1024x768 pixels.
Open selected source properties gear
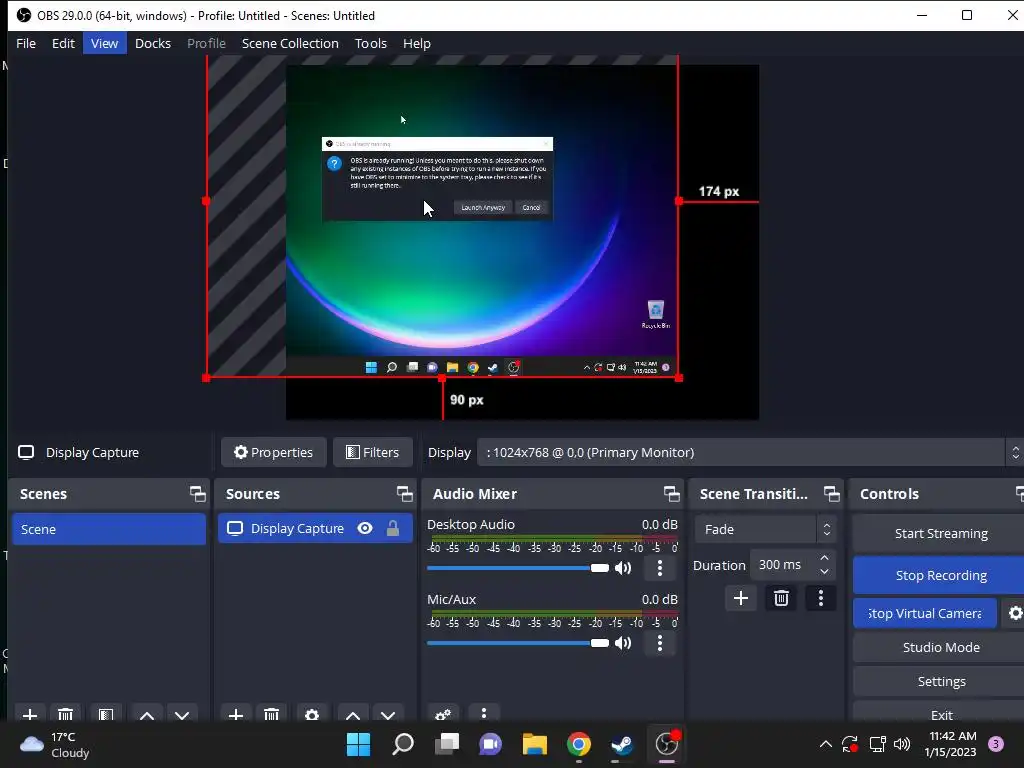click(x=312, y=714)
